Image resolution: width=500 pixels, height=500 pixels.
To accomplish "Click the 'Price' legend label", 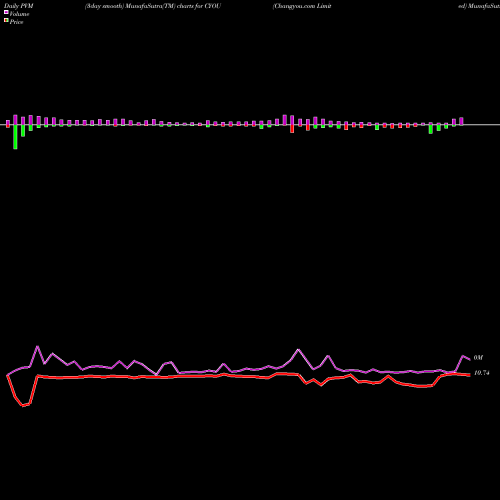I will click(16, 22).
